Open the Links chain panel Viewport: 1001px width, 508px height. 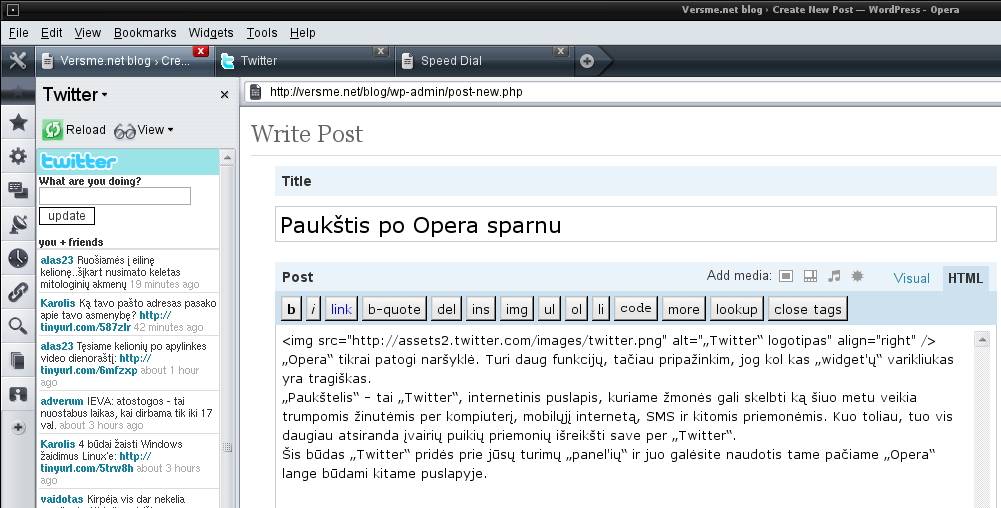(18, 292)
